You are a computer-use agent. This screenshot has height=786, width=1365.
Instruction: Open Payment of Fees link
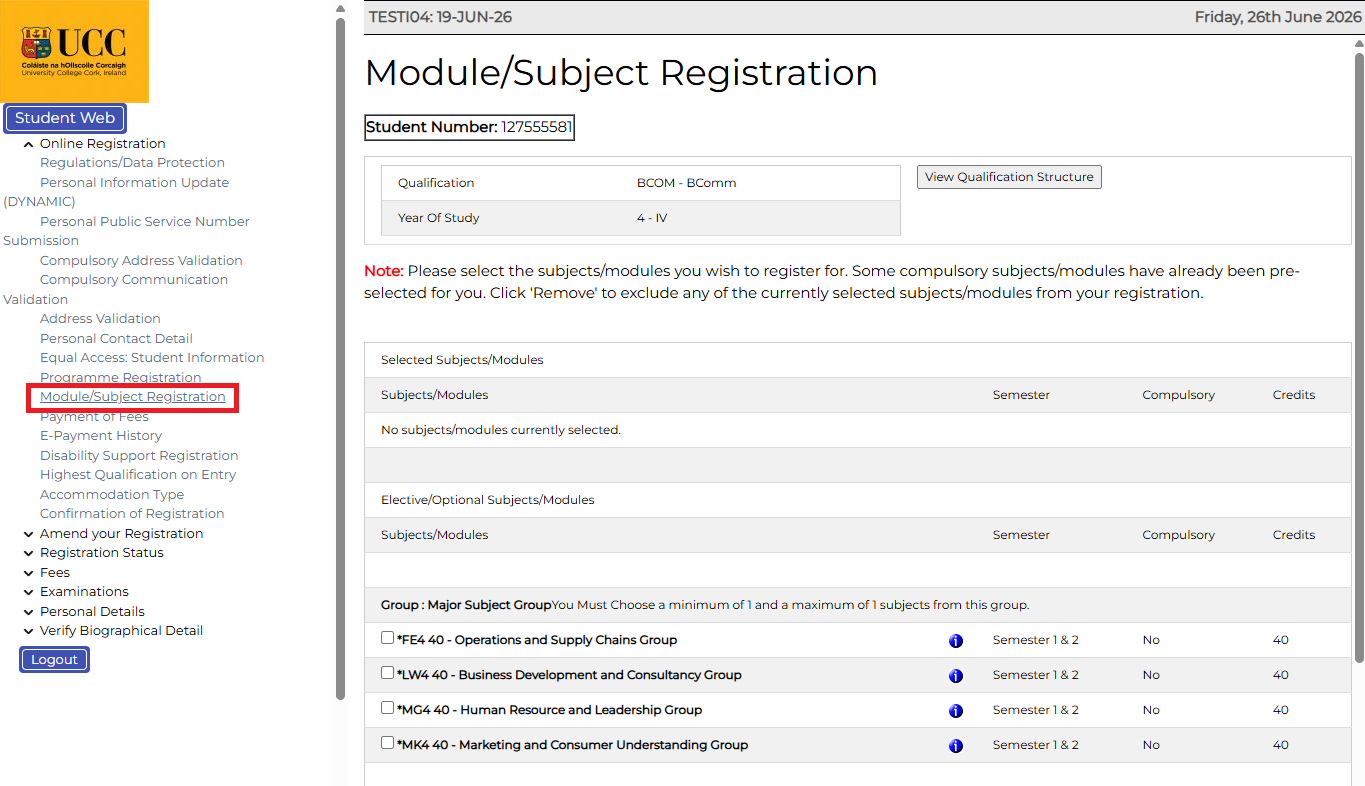coord(94,417)
